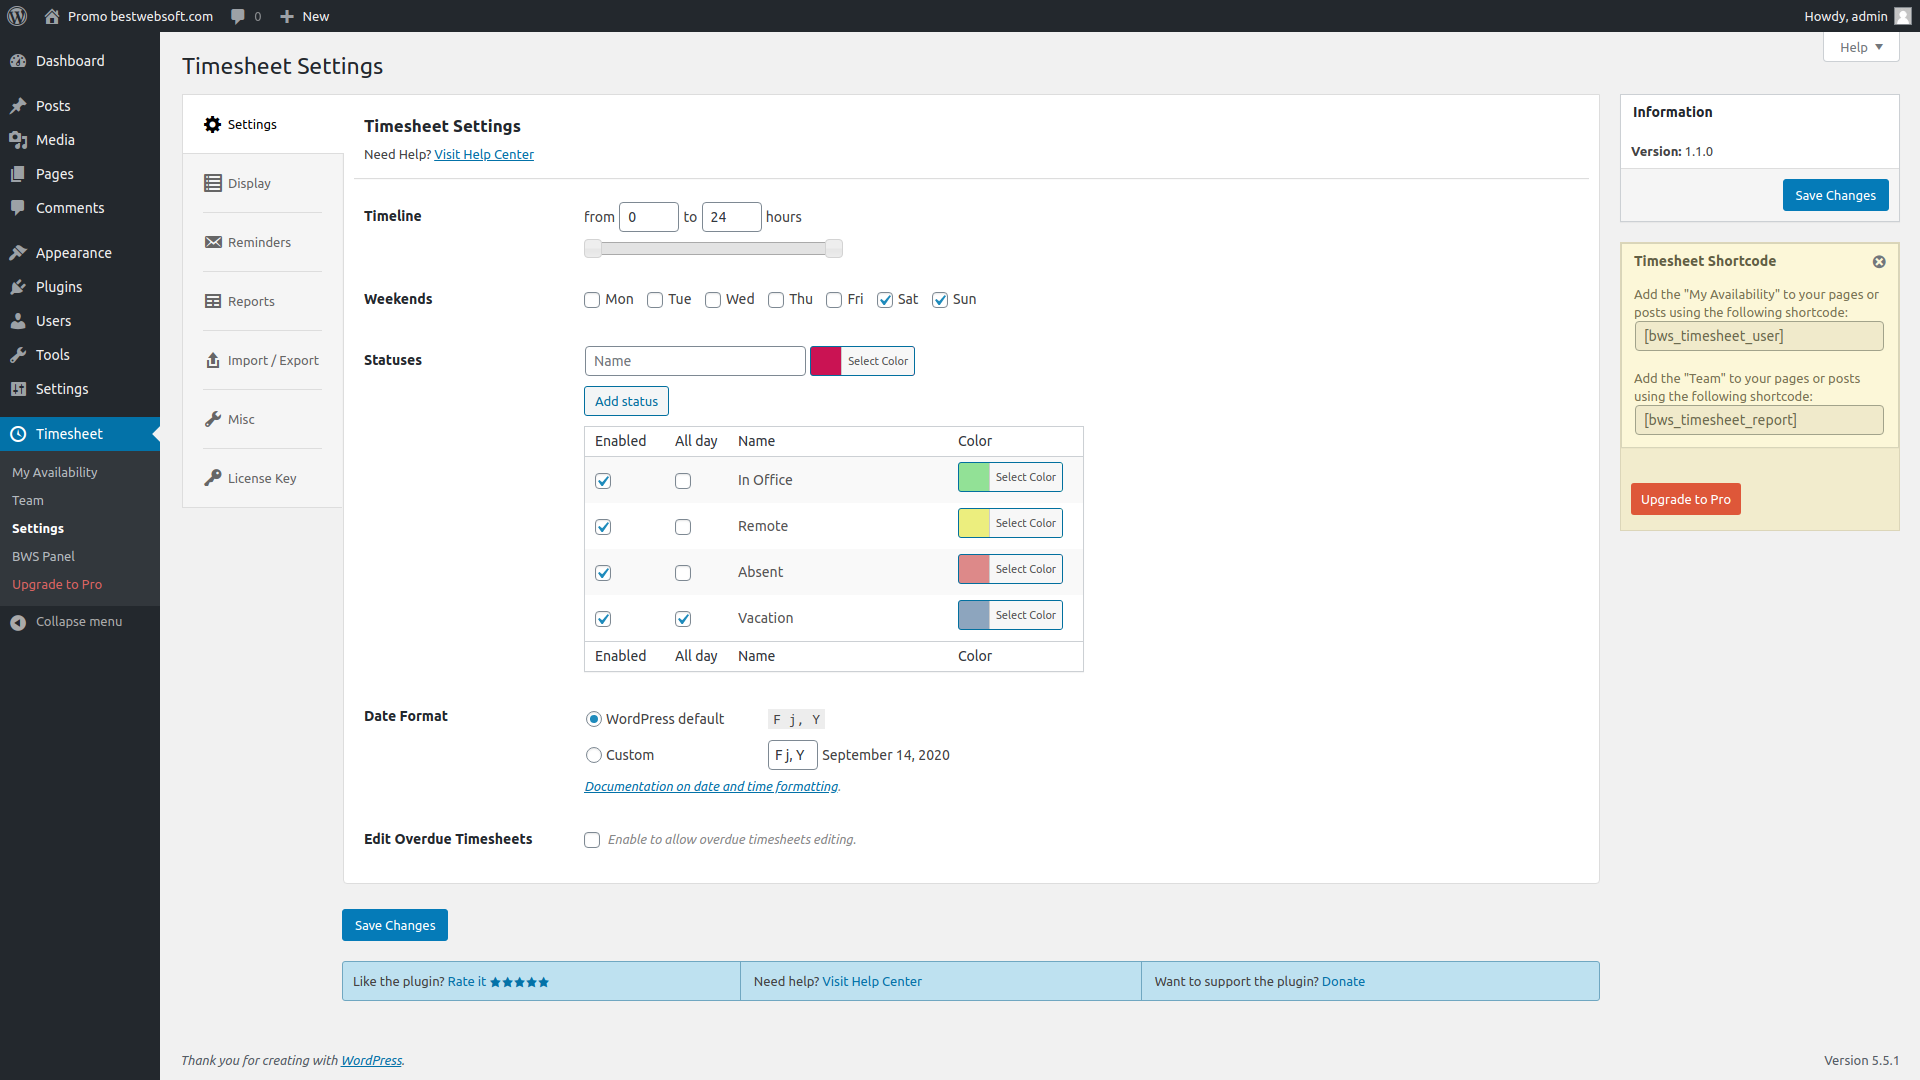Click the gear icon on Settings tab
The height and width of the screenshot is (1080, 1920).
(212, 125)
